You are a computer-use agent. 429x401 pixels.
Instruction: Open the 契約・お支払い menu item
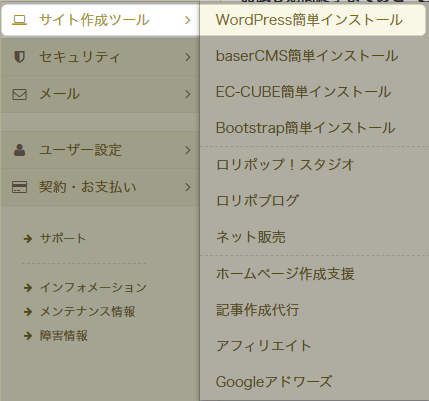(100, 187)
